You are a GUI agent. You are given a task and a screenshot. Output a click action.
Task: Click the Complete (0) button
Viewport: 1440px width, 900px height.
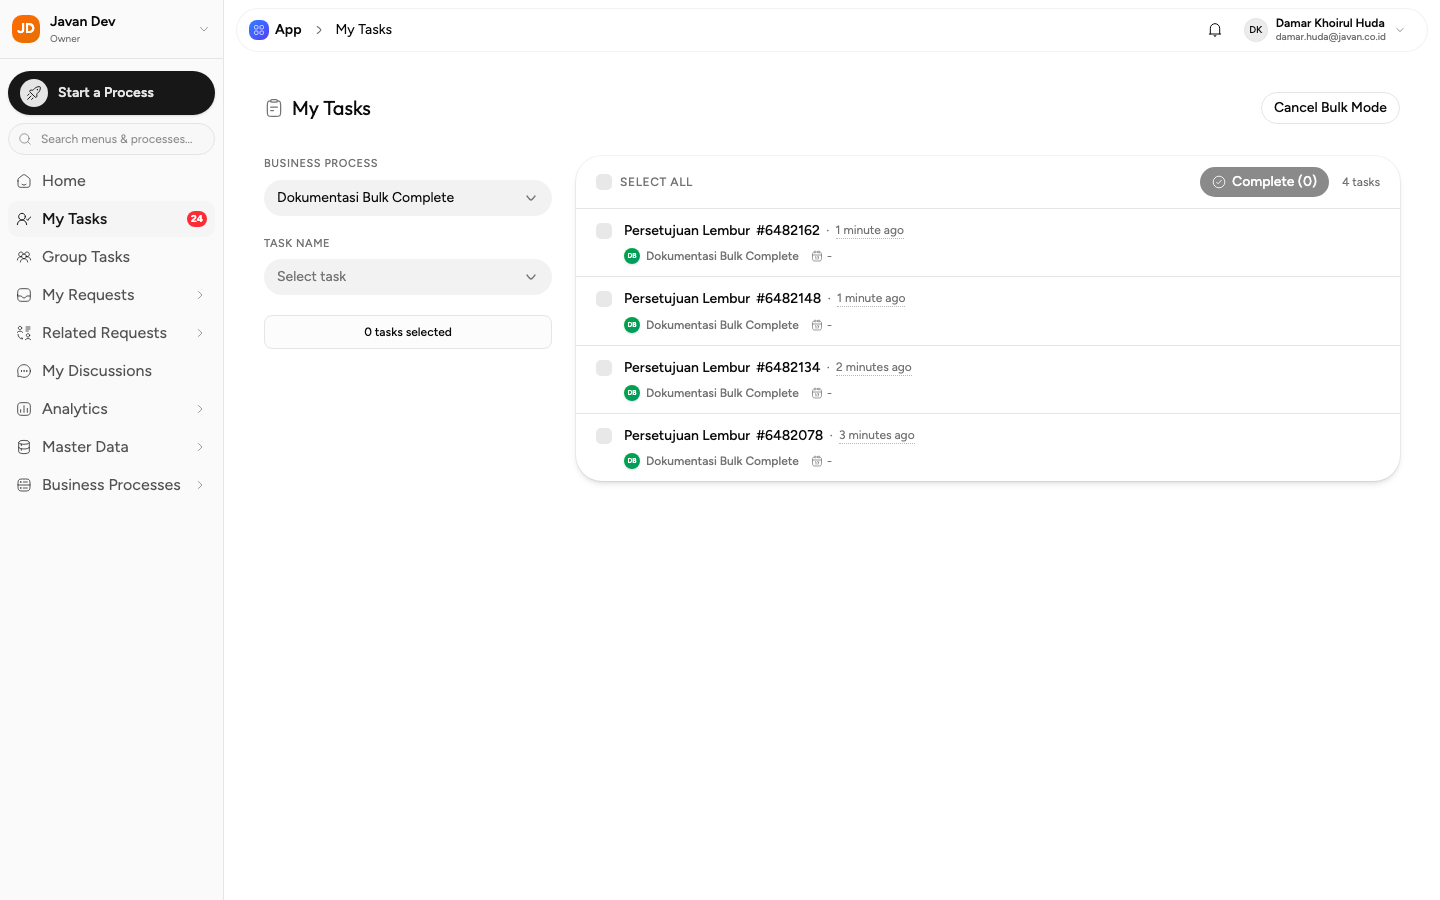pyautogui.click(x=1264, y=182)
